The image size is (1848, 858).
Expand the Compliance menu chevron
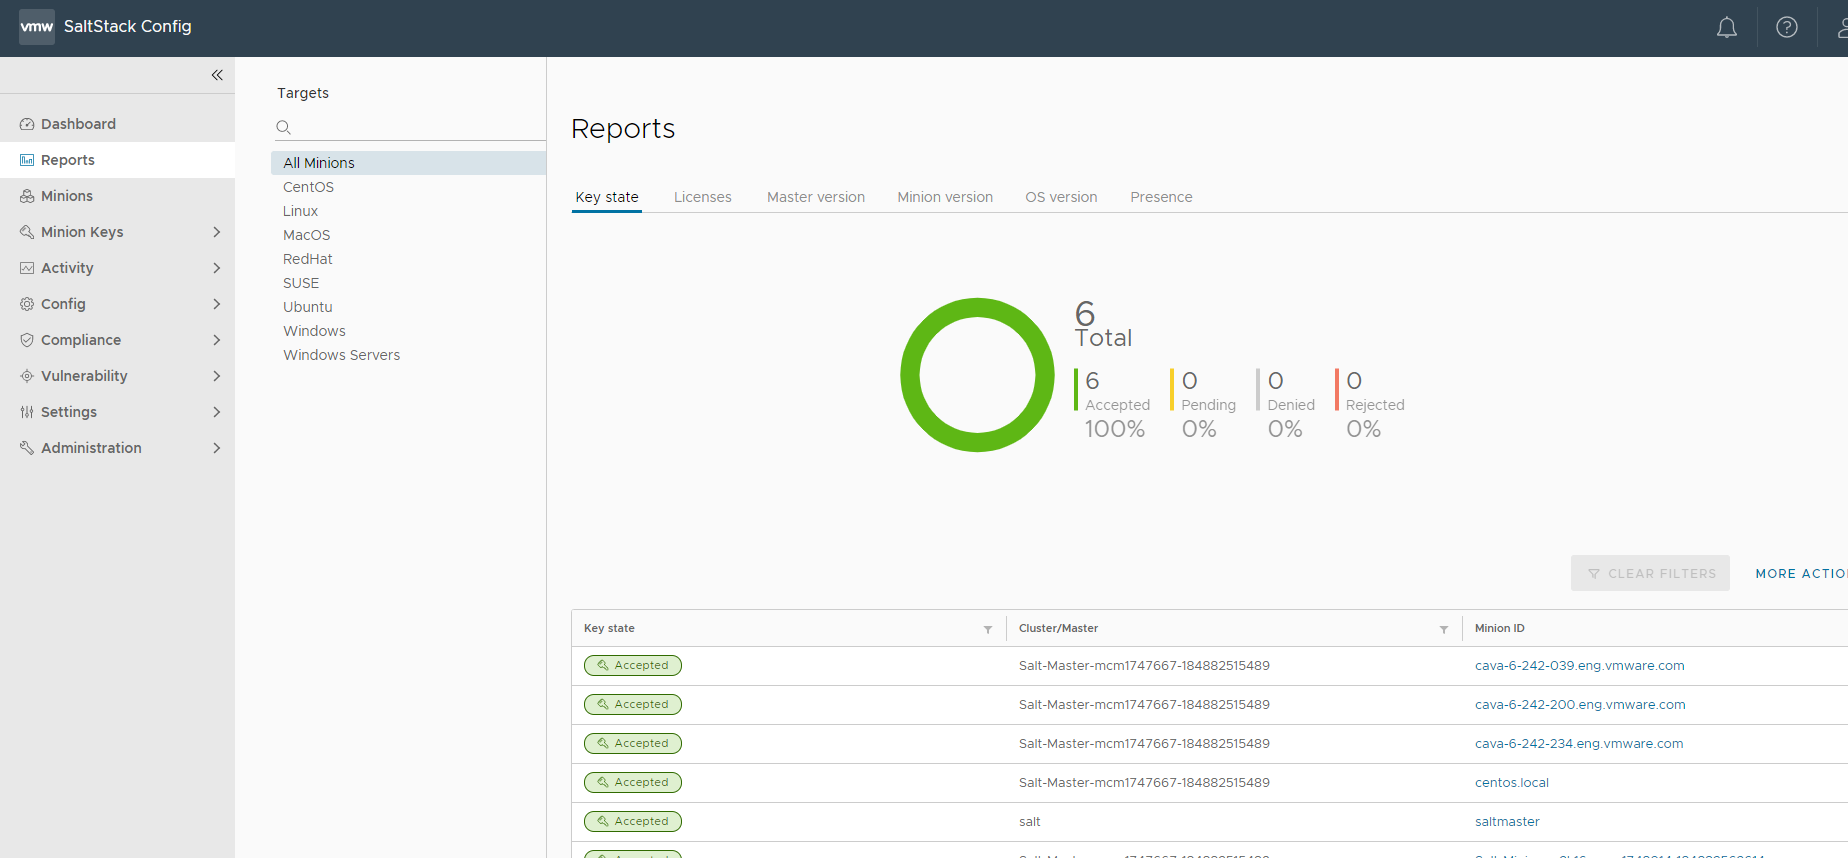(x=217, y=340)
